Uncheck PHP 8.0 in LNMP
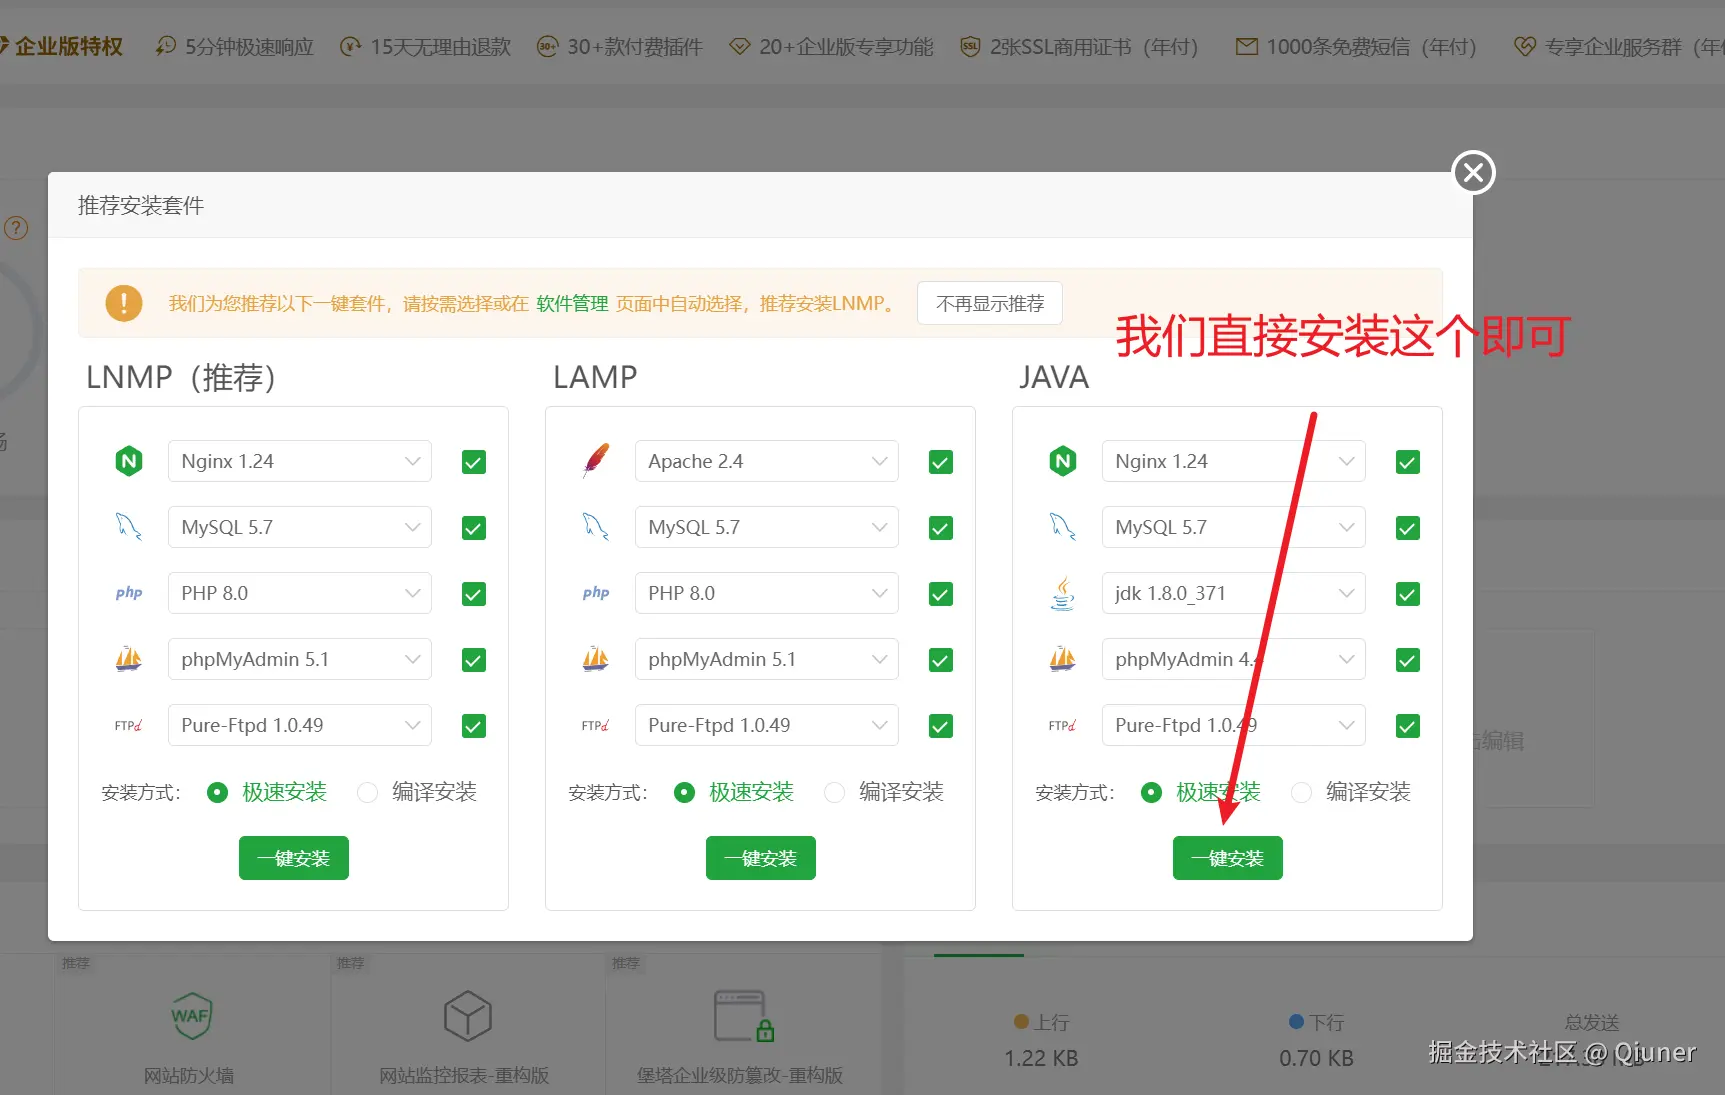The height and width of the screenshot is (1095, 1725). tap(474, 594)
